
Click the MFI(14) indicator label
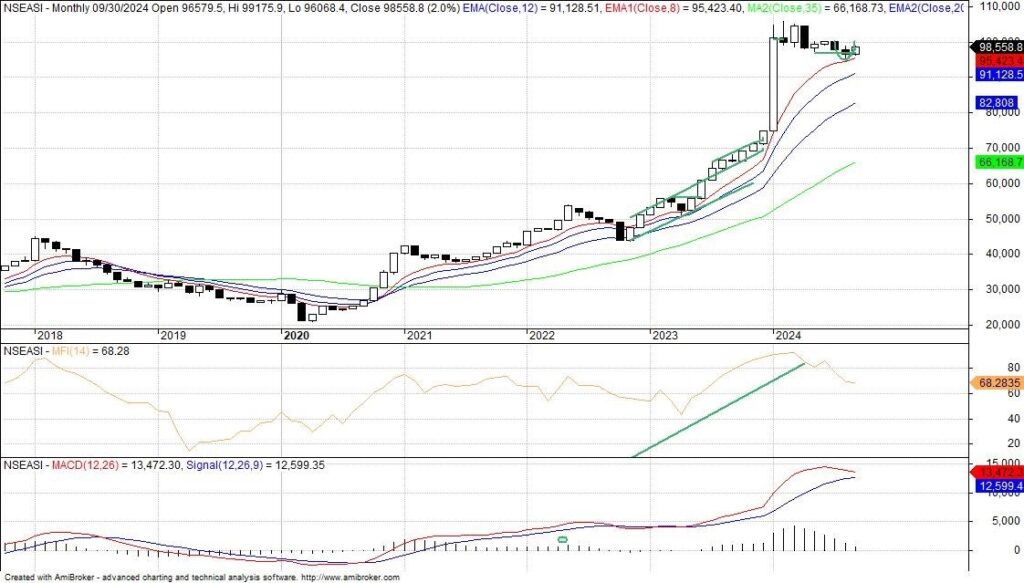pyautogui.click(x=78, y=351)
